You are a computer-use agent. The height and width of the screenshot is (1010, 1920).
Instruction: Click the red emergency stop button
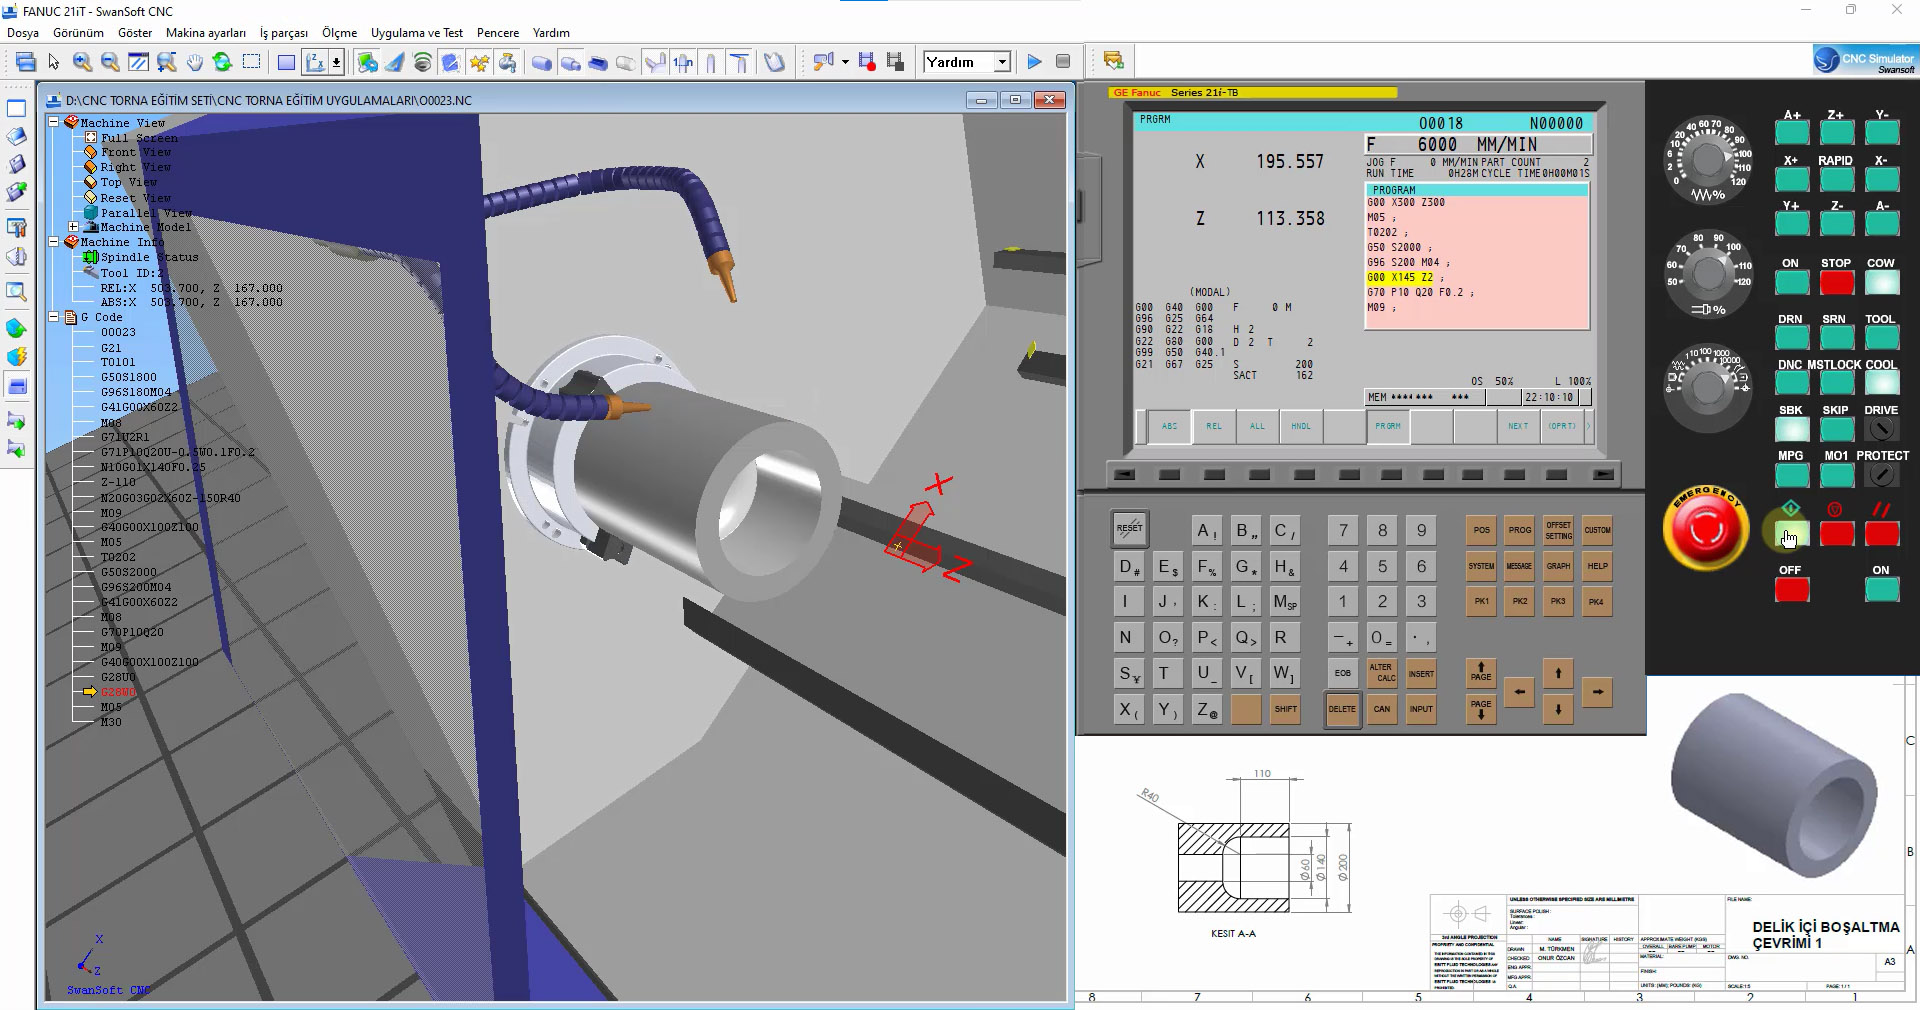coord(1705,528)
